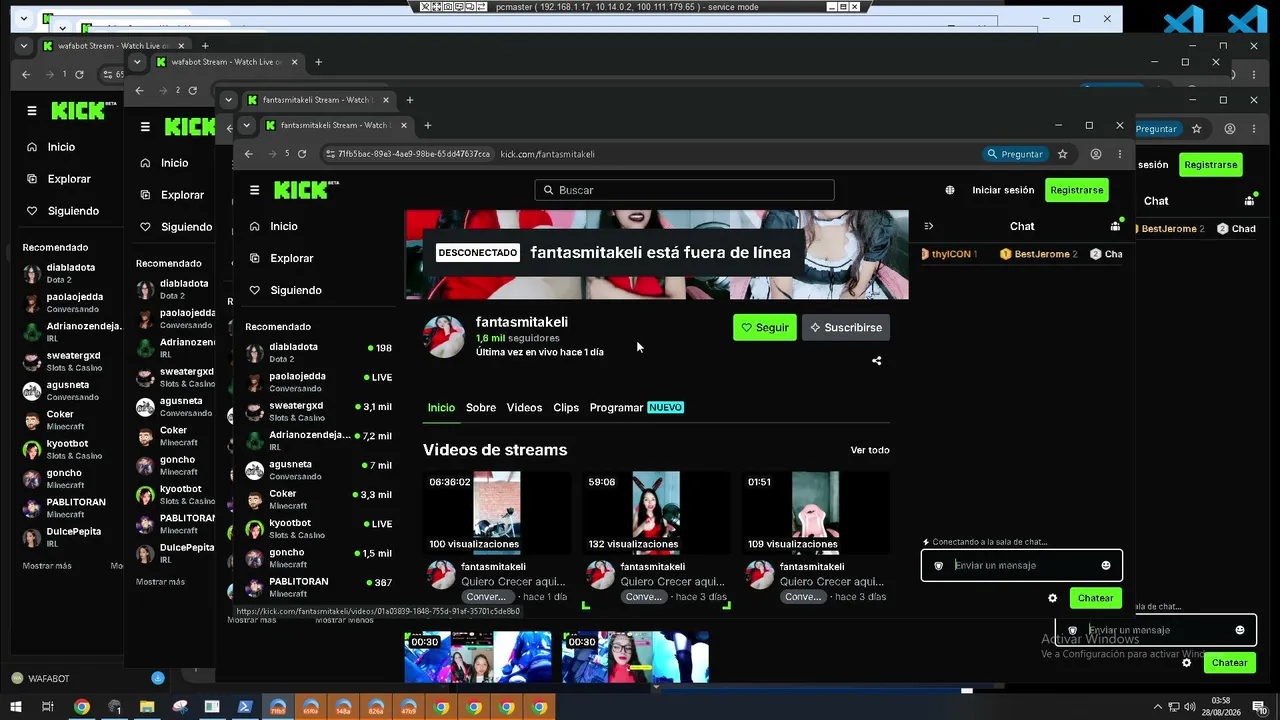Click the fantasmitakeli profile avatar beside the channel name
Screen dimensions: 1280x720
[x=444, y=336]
